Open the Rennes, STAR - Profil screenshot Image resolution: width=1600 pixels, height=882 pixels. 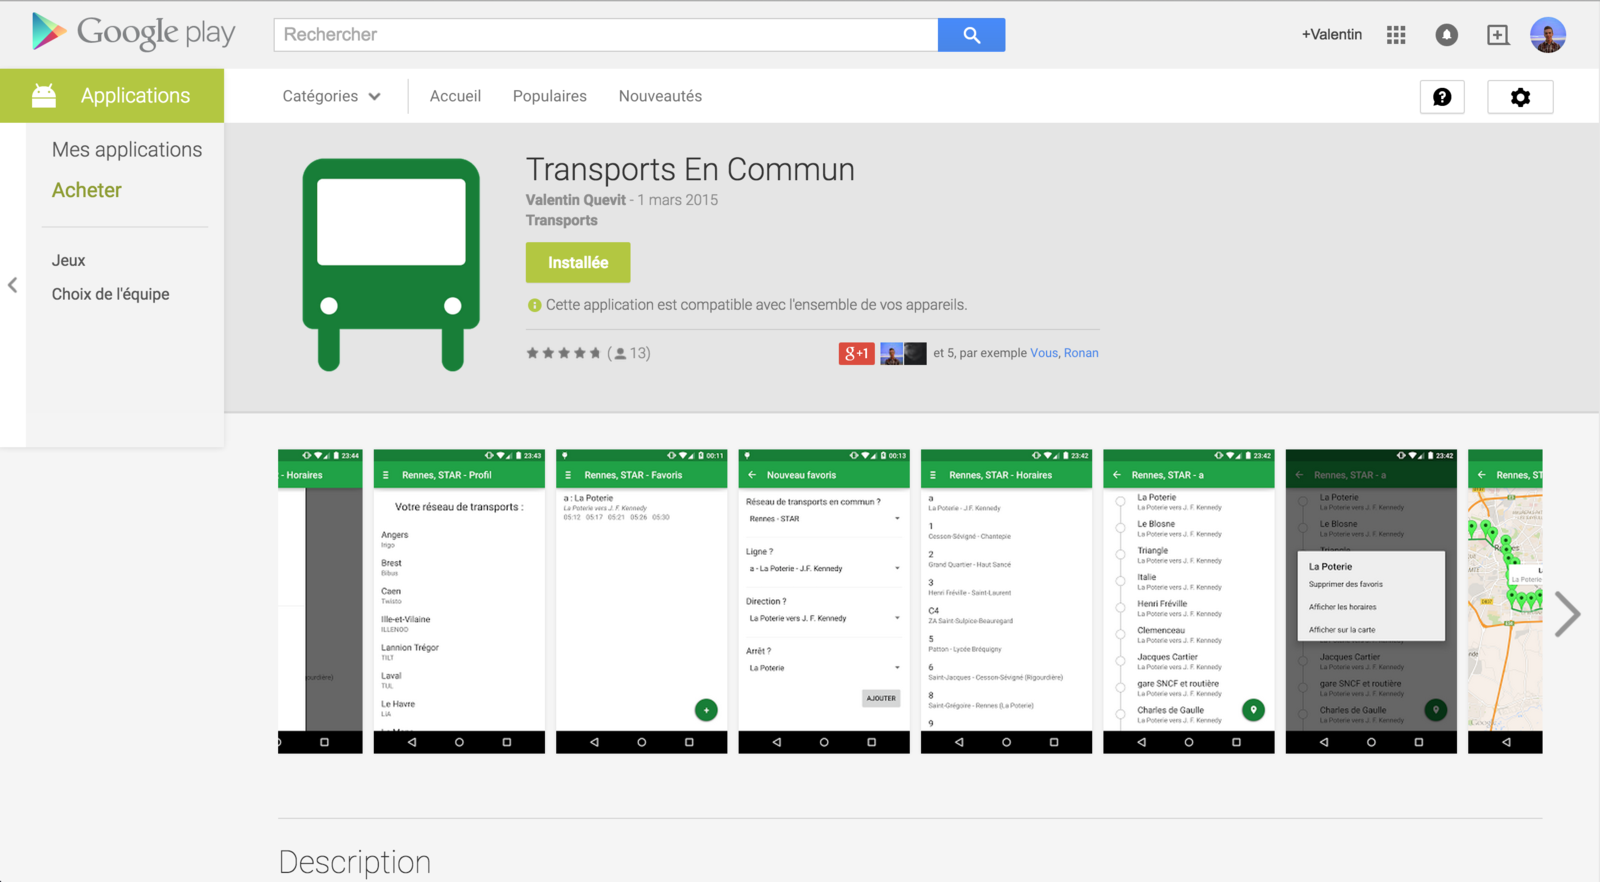(x=459, y=601)
